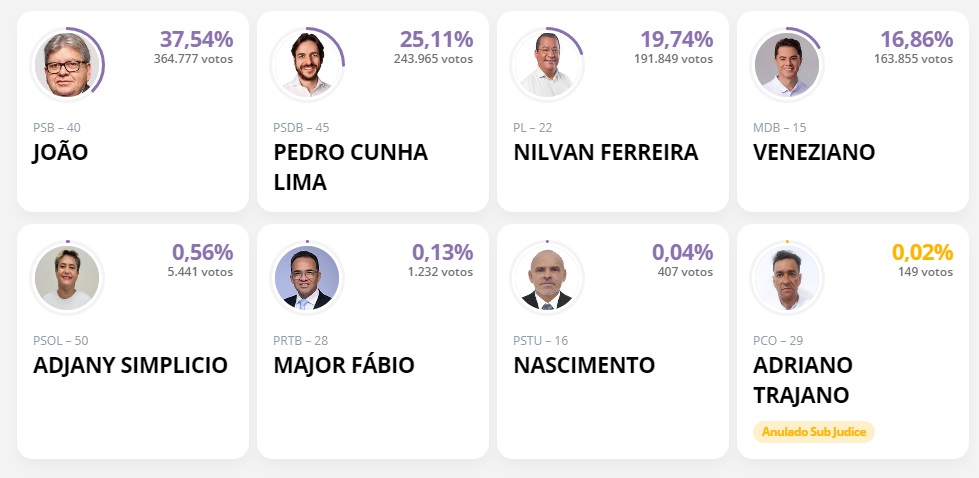Select the JOÃO candidate name
Image resolution: width=979 pixels, height=478 pixels.
coord(61,152)
